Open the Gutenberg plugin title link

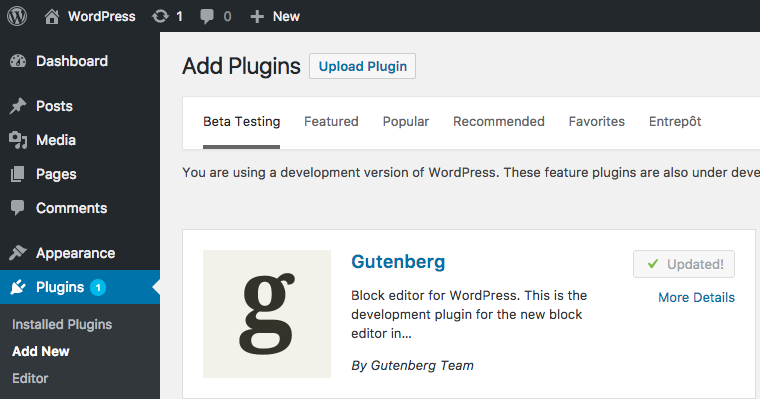tap(398, 262)
